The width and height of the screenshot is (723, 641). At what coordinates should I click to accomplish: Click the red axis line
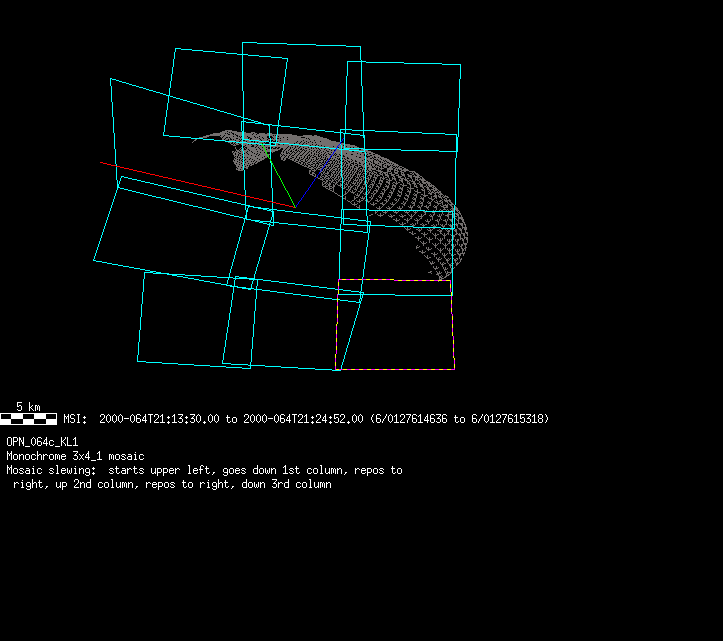(197, 185)
